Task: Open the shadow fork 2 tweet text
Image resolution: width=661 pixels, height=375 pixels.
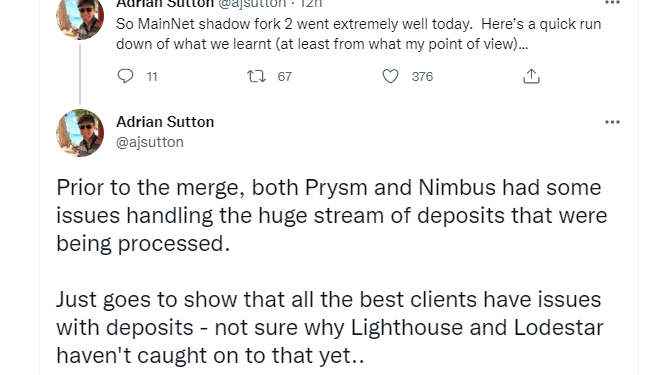Action: pyautogui.click(x=358, y=34)
